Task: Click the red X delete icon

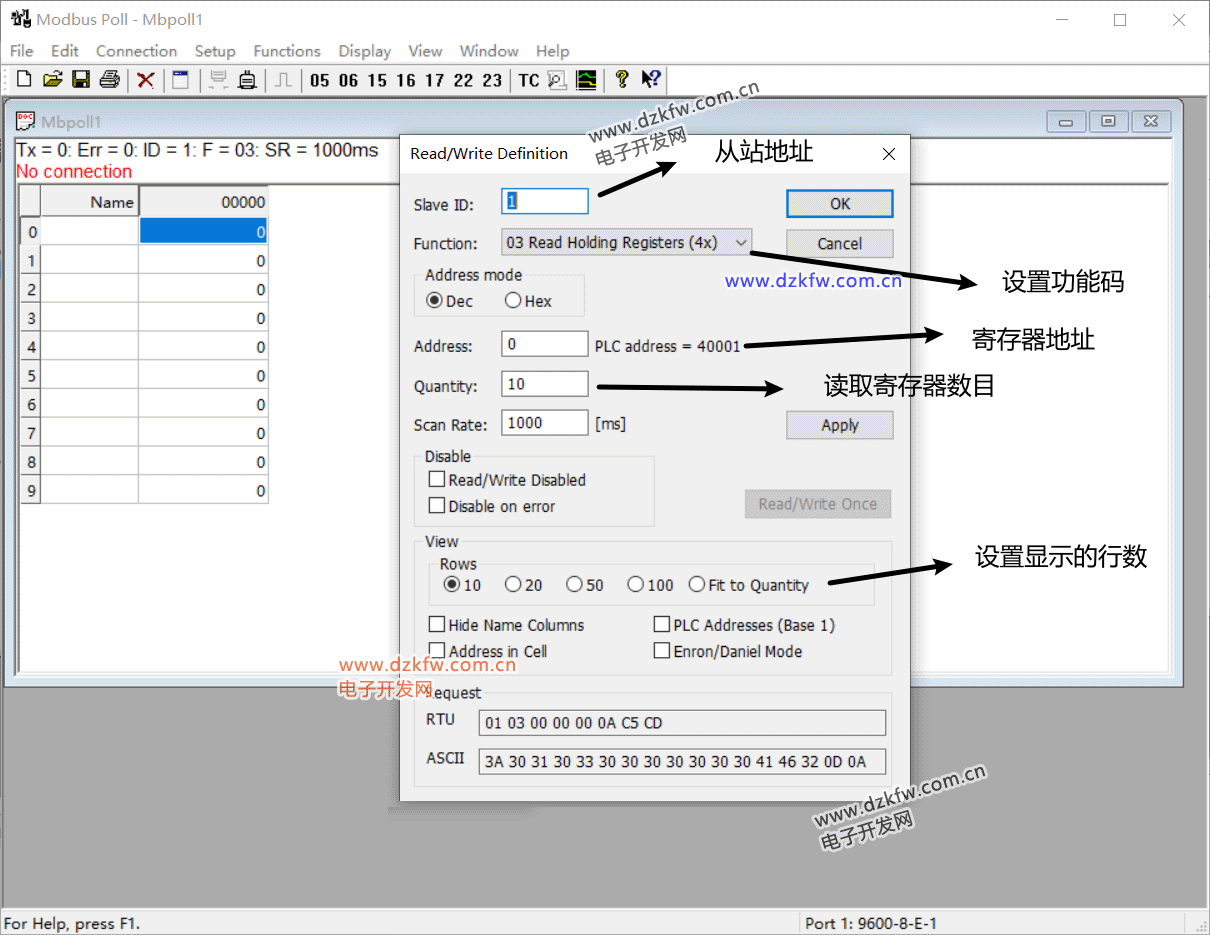Action: 146,80
